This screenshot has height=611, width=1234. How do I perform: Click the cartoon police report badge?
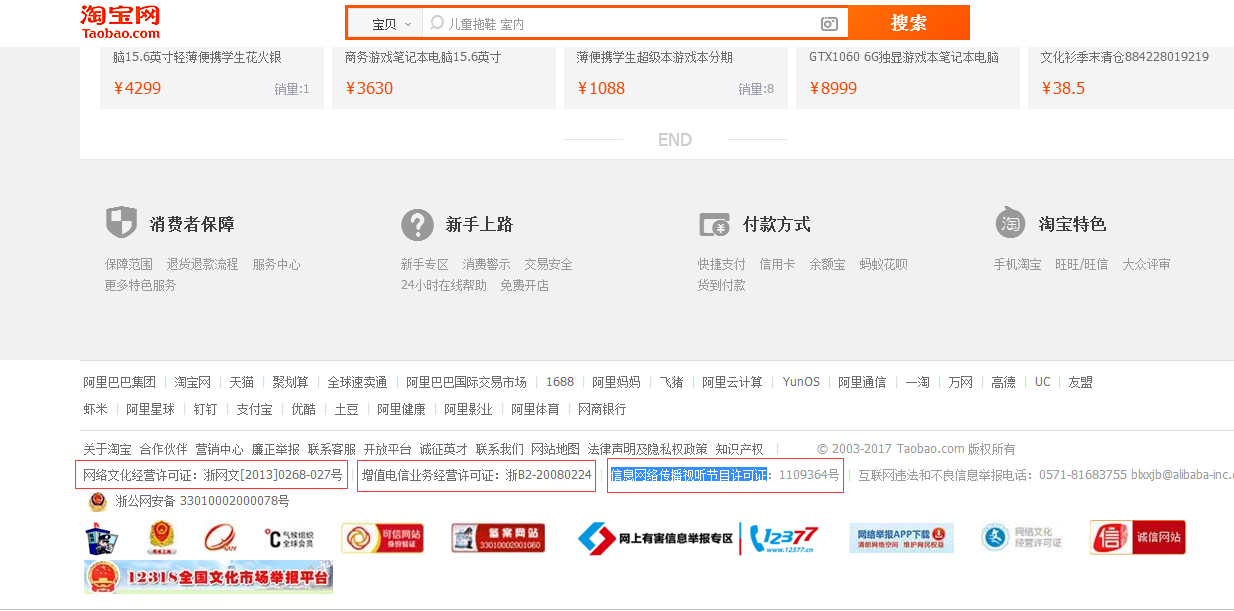click(x=100, y=538)
